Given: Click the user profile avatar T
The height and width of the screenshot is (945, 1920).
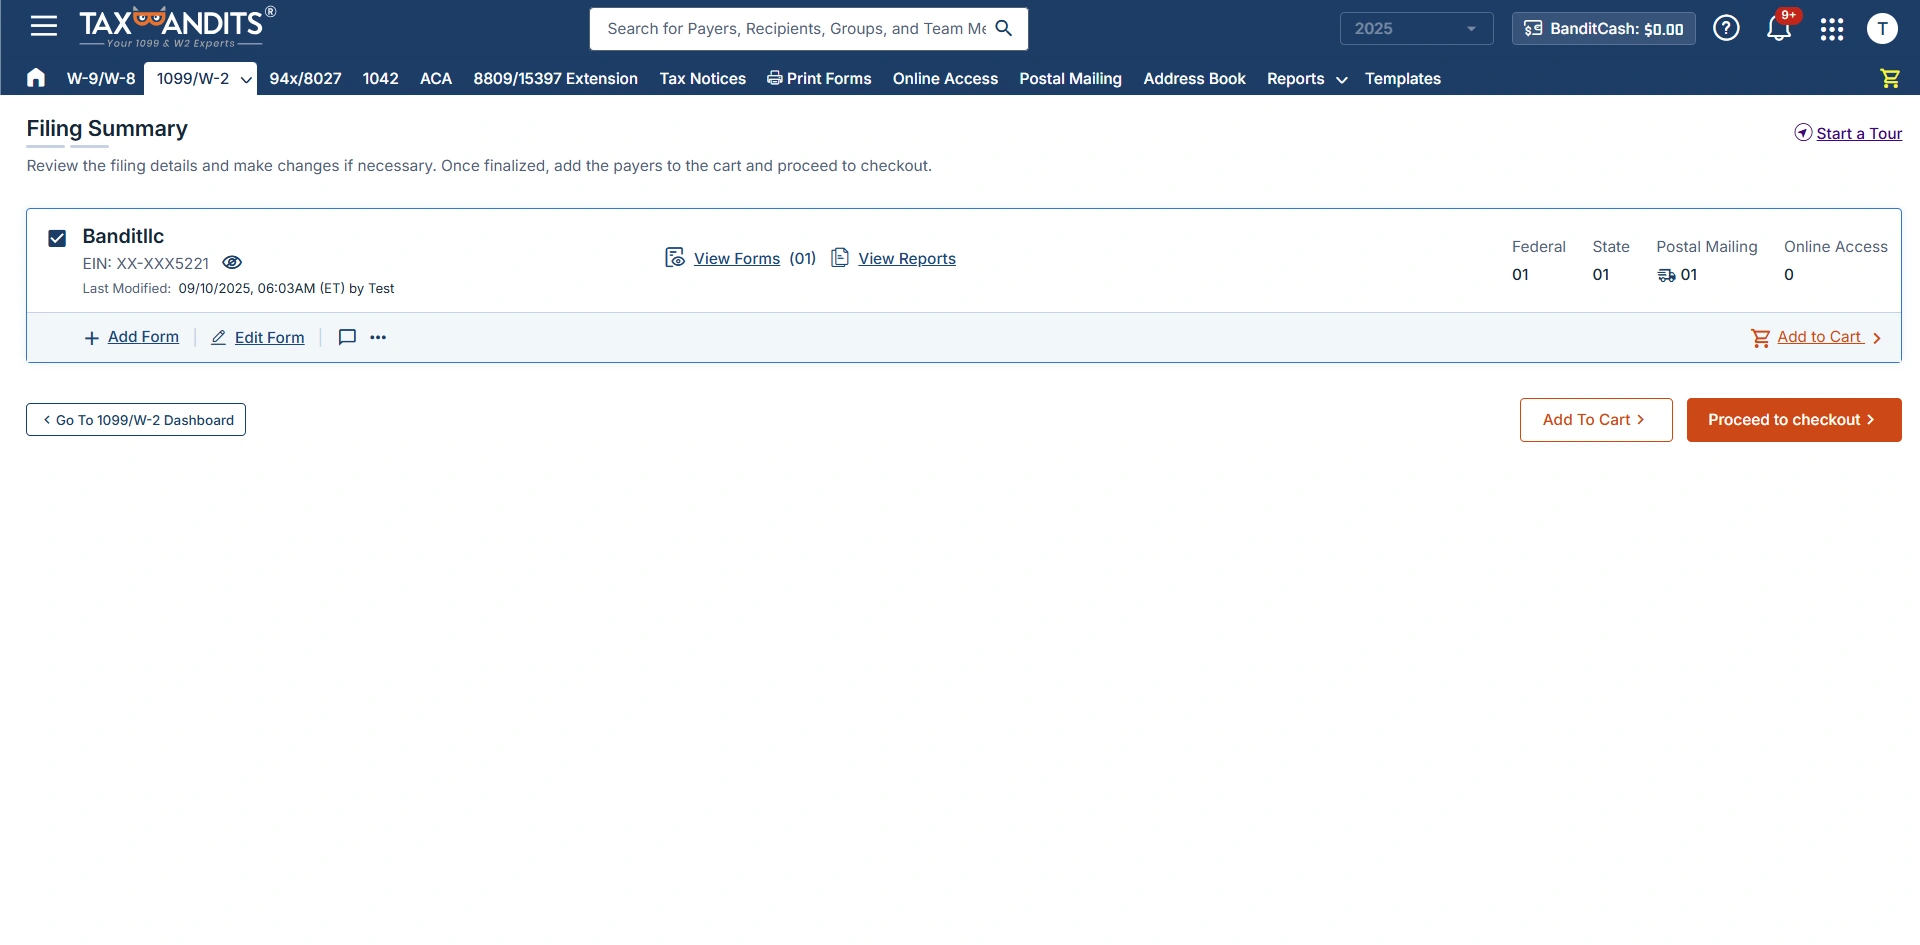Looking at the screenshot, I should [x=1882, y=29].
